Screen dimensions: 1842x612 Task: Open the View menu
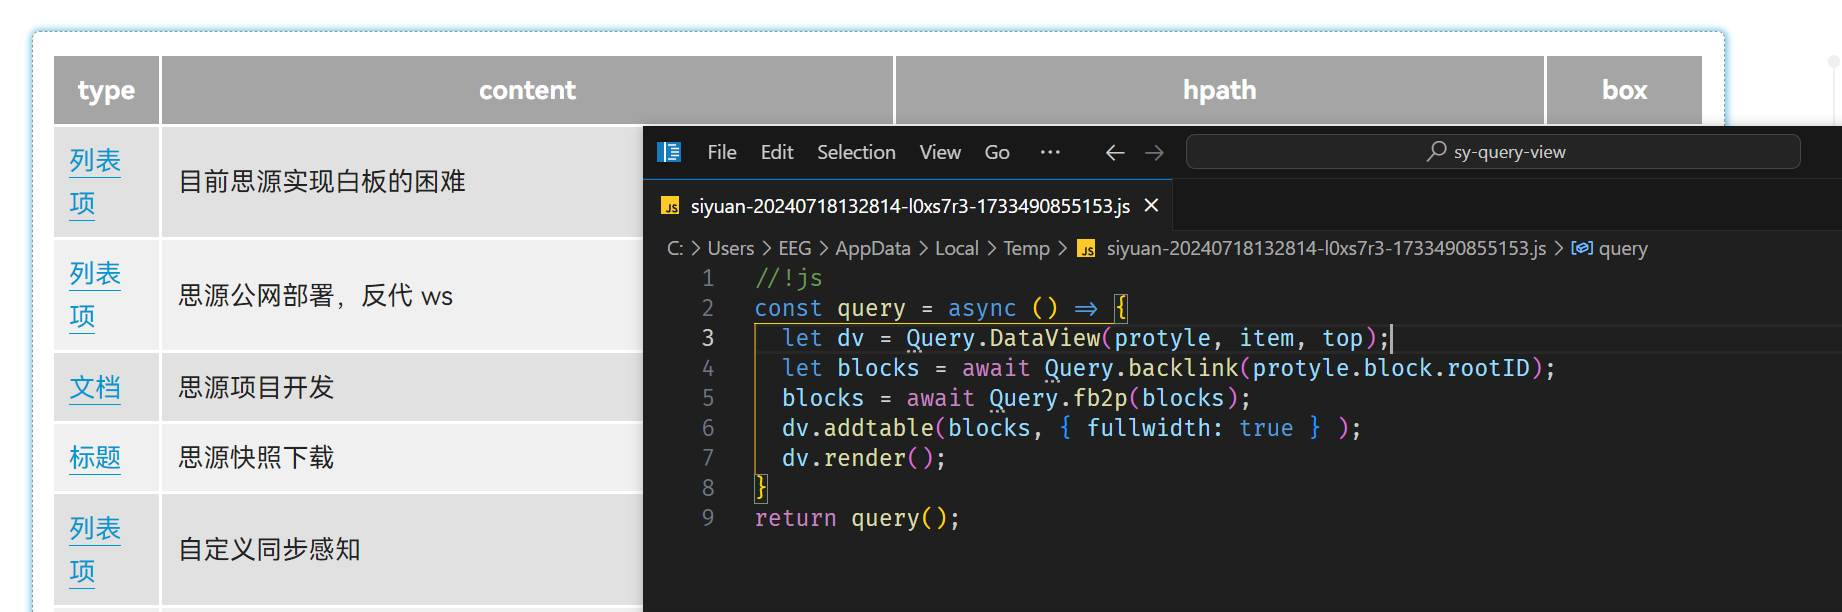940,152
